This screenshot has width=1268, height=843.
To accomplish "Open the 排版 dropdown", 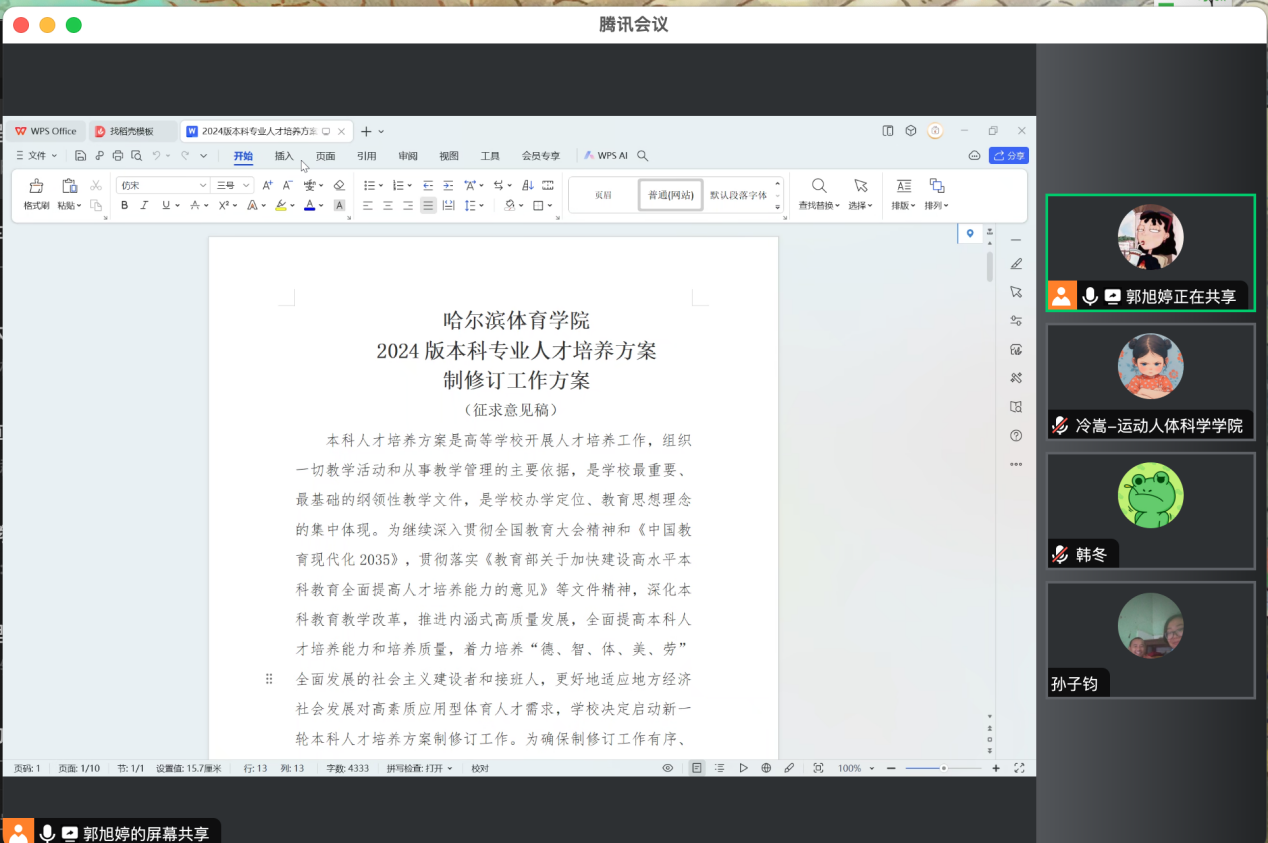I will [903, 205].
